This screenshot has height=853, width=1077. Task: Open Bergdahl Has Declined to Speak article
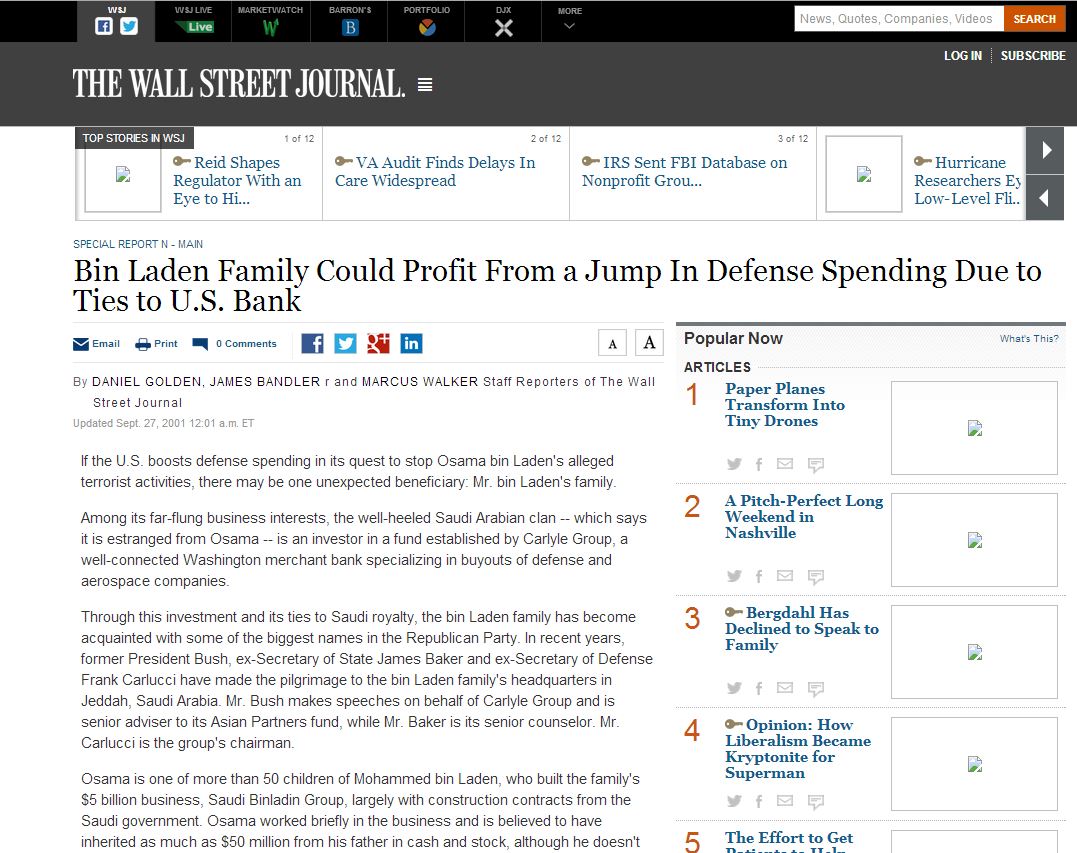pyautogui.click(x=802, y=629)
